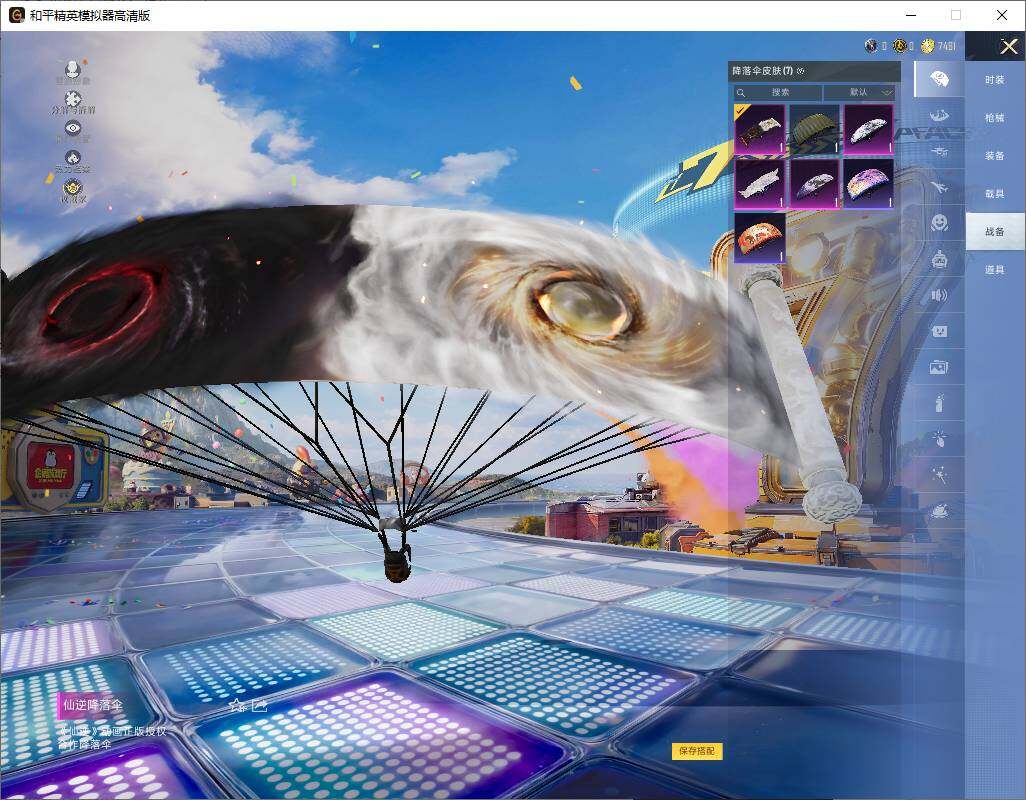Select the chat bubble face category icon
The height and width of the screenshot is (800, 1026).
[x=939, y=332]
